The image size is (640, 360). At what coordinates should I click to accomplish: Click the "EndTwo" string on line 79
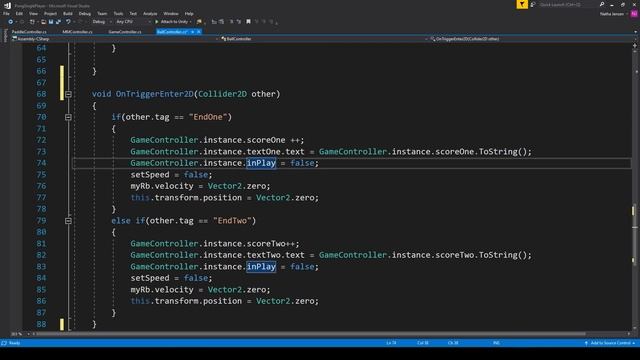click(232, 221)
